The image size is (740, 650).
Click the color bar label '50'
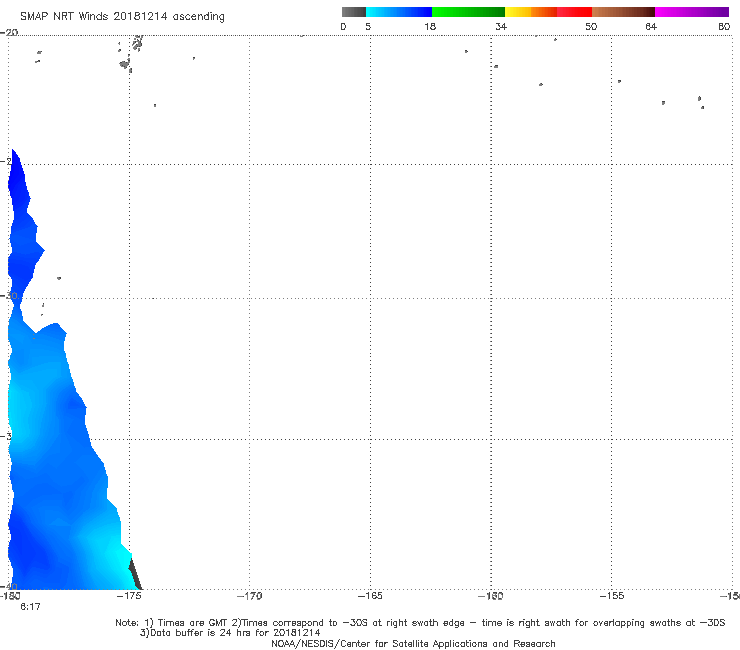tap(591, 26)
